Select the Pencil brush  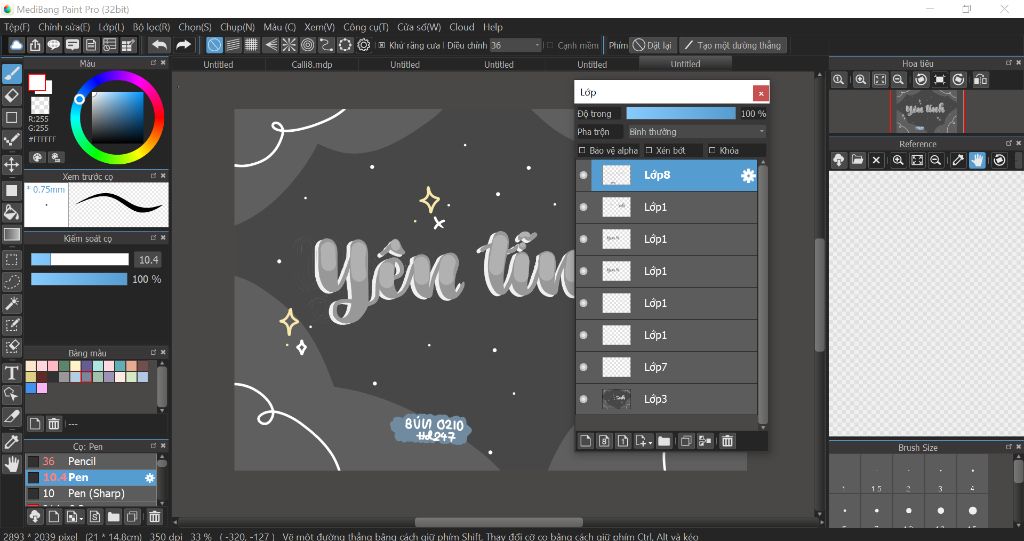tap(90, 461)
